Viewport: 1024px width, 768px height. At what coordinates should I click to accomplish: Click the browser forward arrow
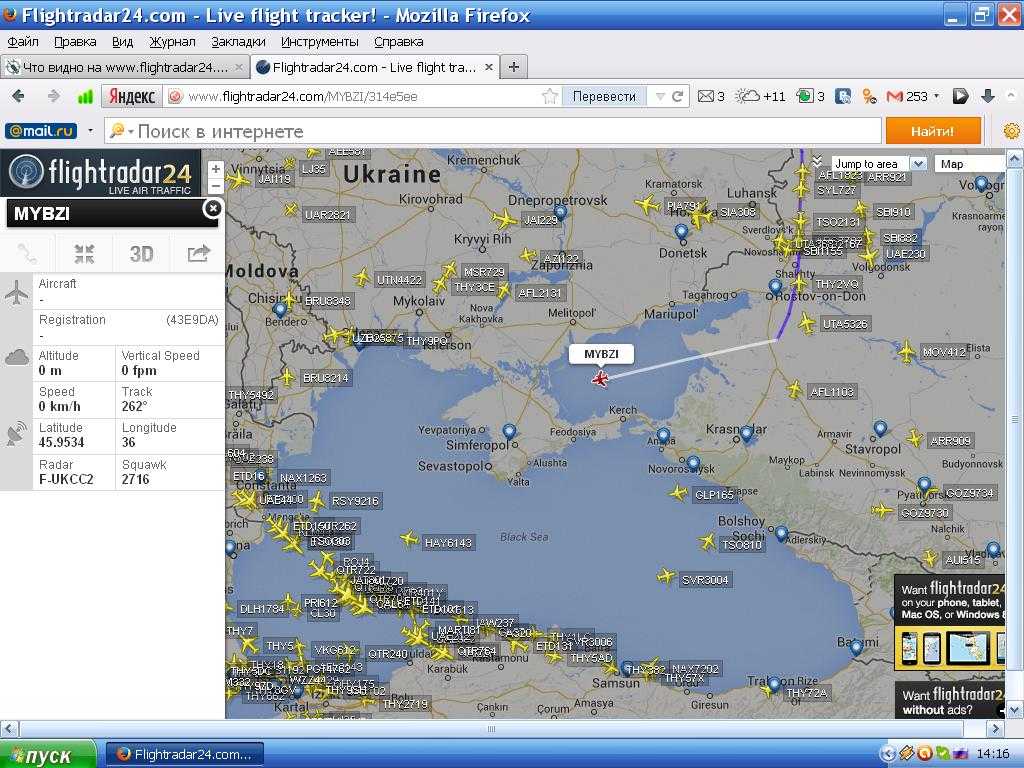(54, 97)
